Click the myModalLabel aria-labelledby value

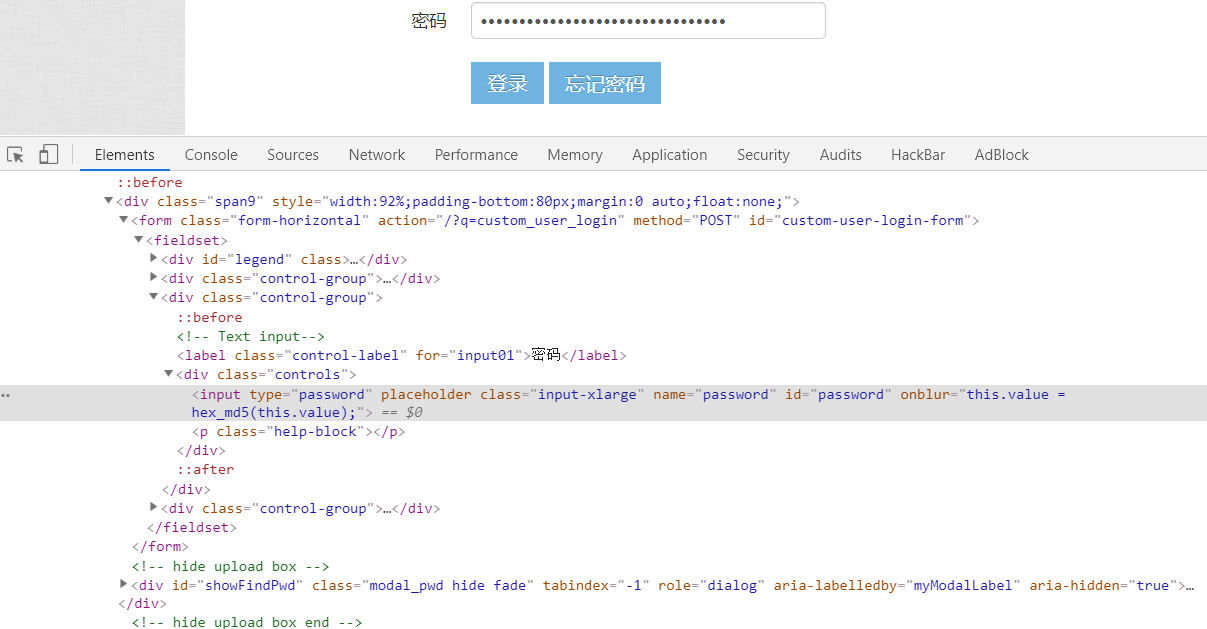[964, 585]
